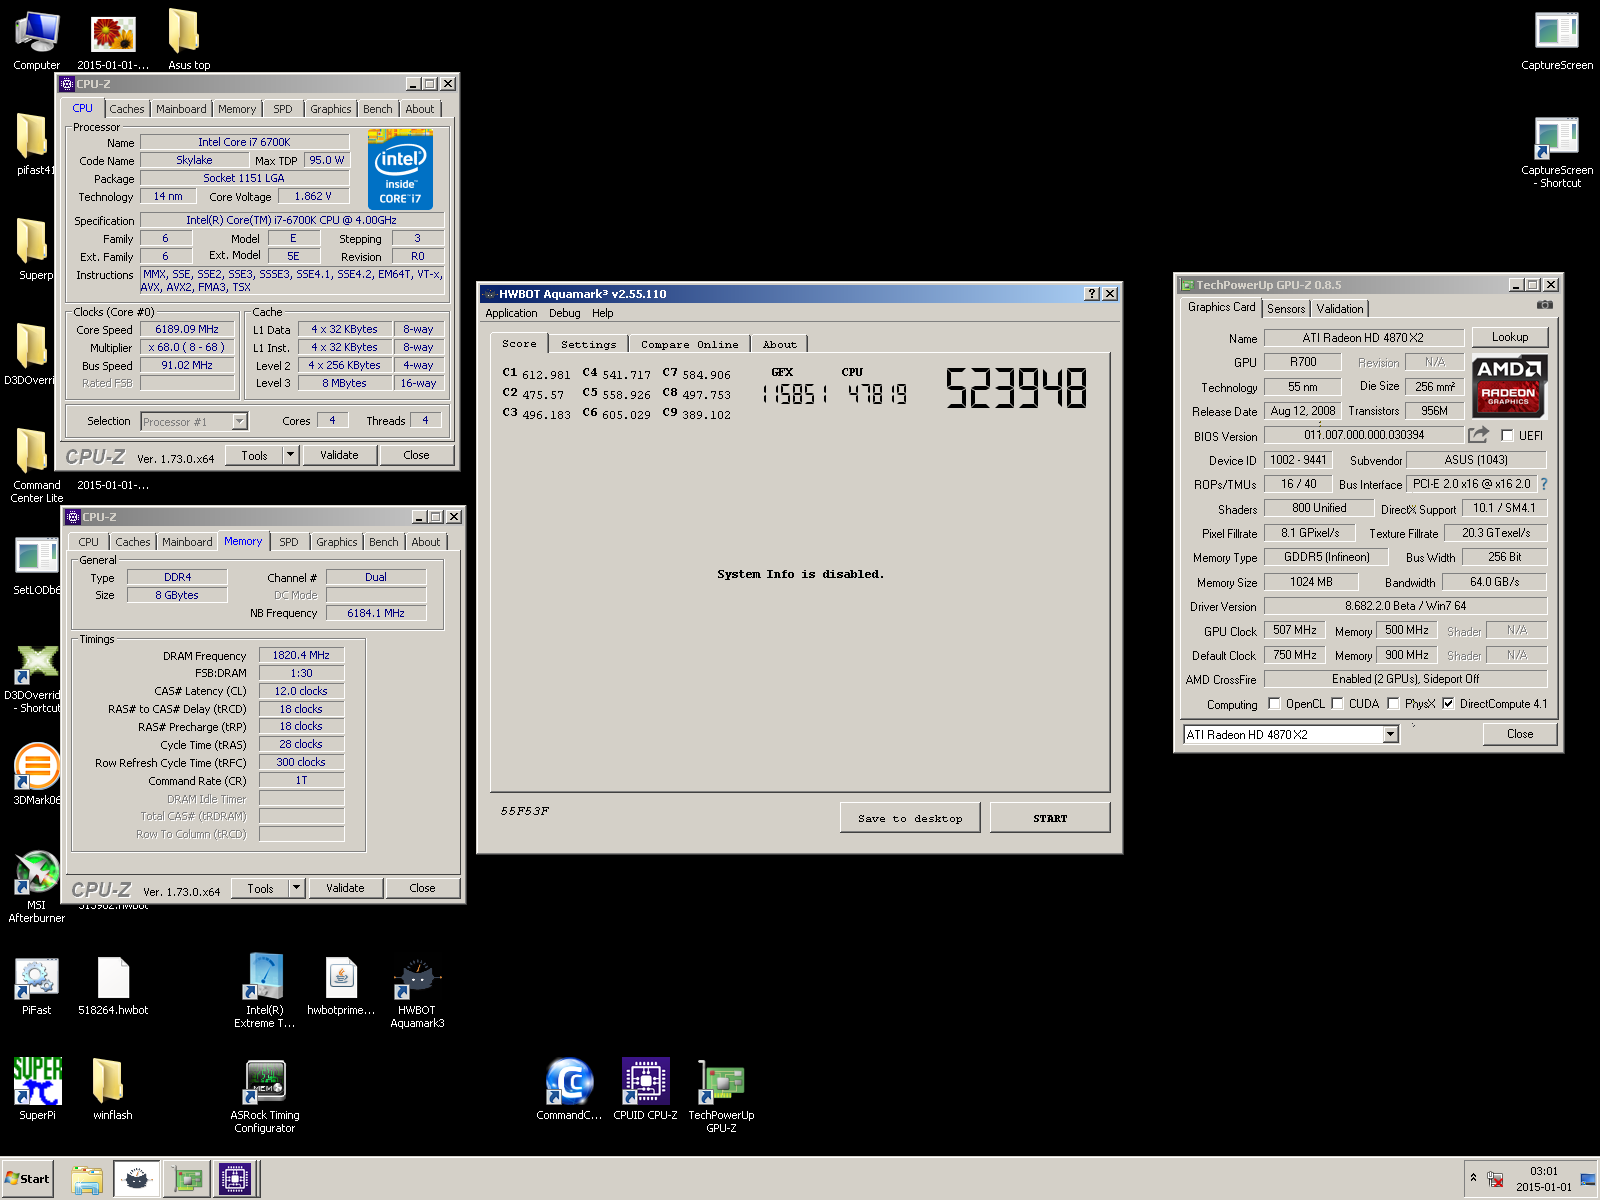Image resolution: width=1600 pixels, height=1200 pixels.
Task: Click the Core Speed value 6189.09 MHz
Action: point(187,329)
